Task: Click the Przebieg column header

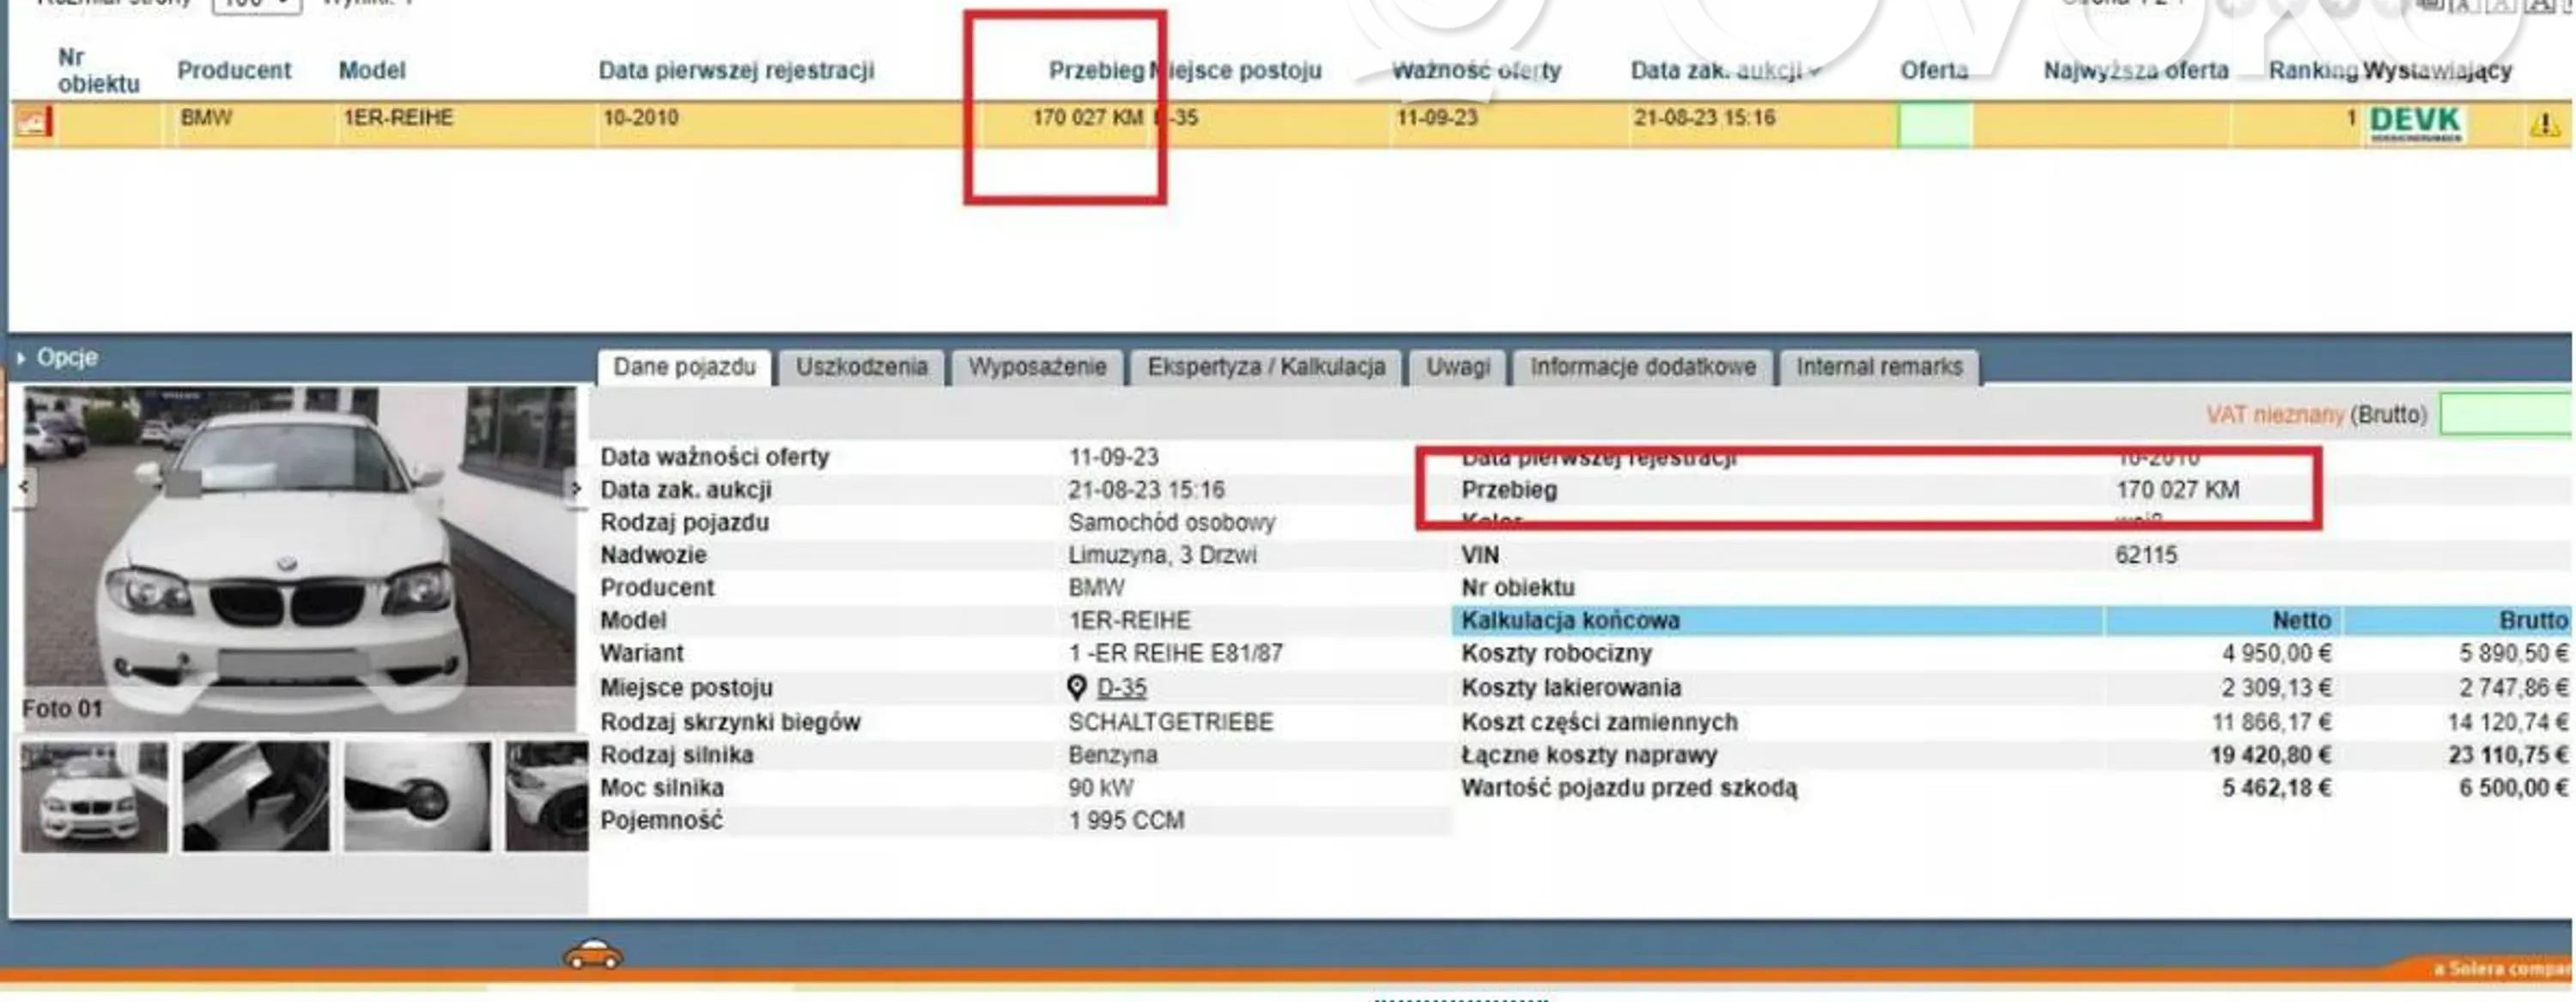Action: (x=1095, y=71)
